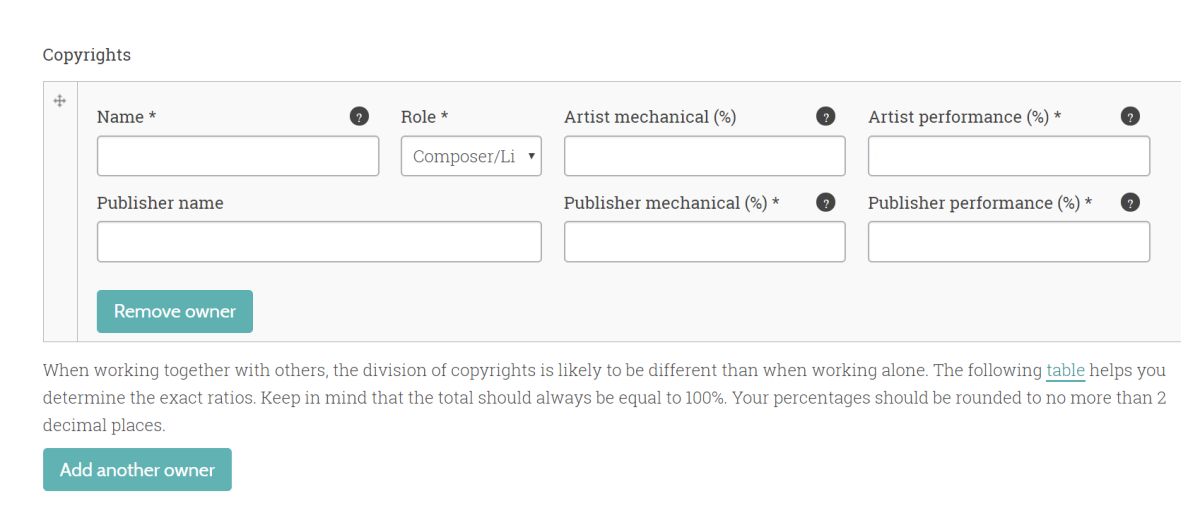Select the Artist performance (%) text box
The image size is (1200, 520).
point(1008,156)
